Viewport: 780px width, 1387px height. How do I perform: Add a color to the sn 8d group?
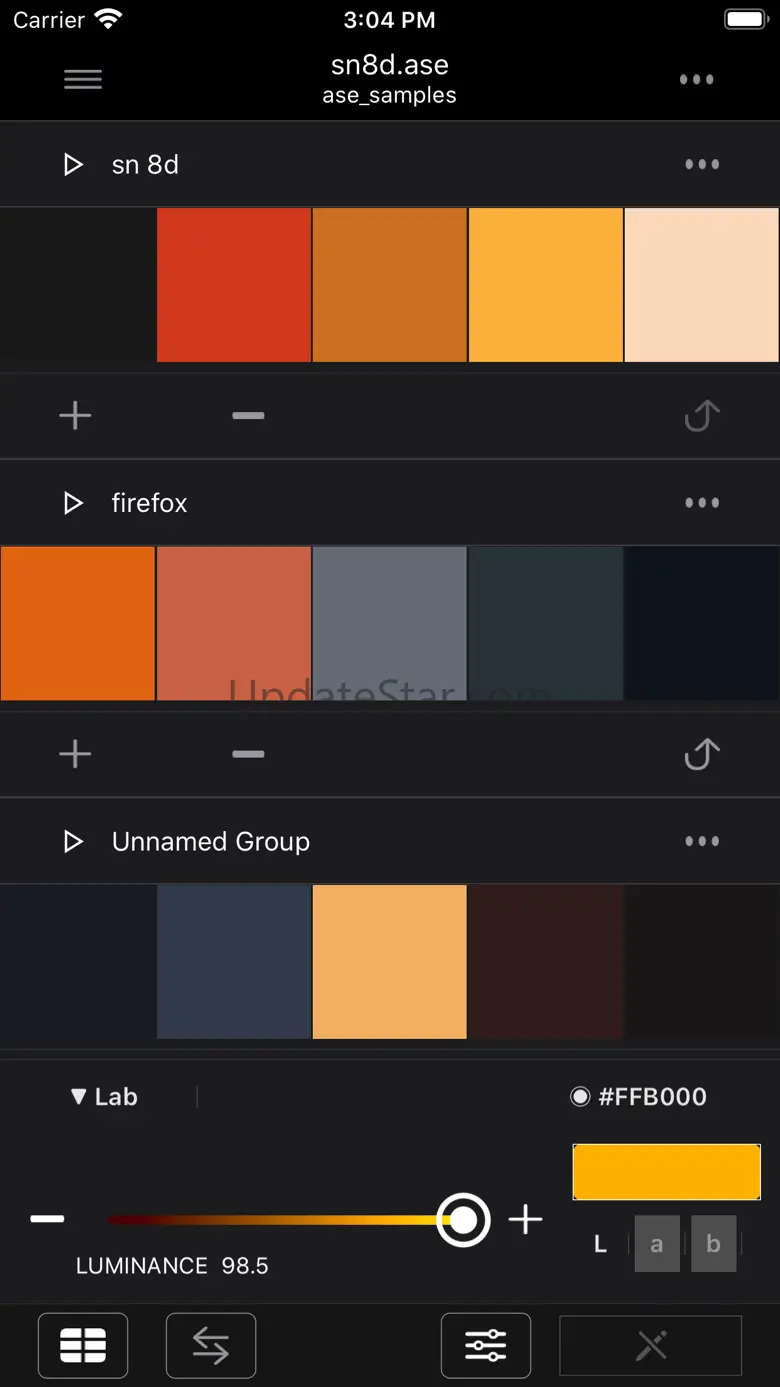click(x=75, y=416)
